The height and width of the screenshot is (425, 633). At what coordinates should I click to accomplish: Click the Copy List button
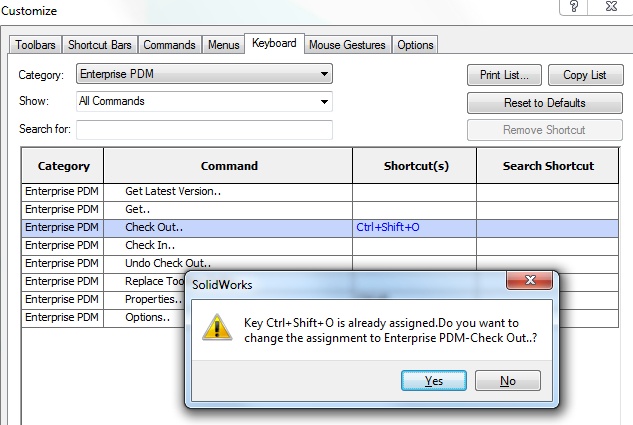(x=585, y=75)
